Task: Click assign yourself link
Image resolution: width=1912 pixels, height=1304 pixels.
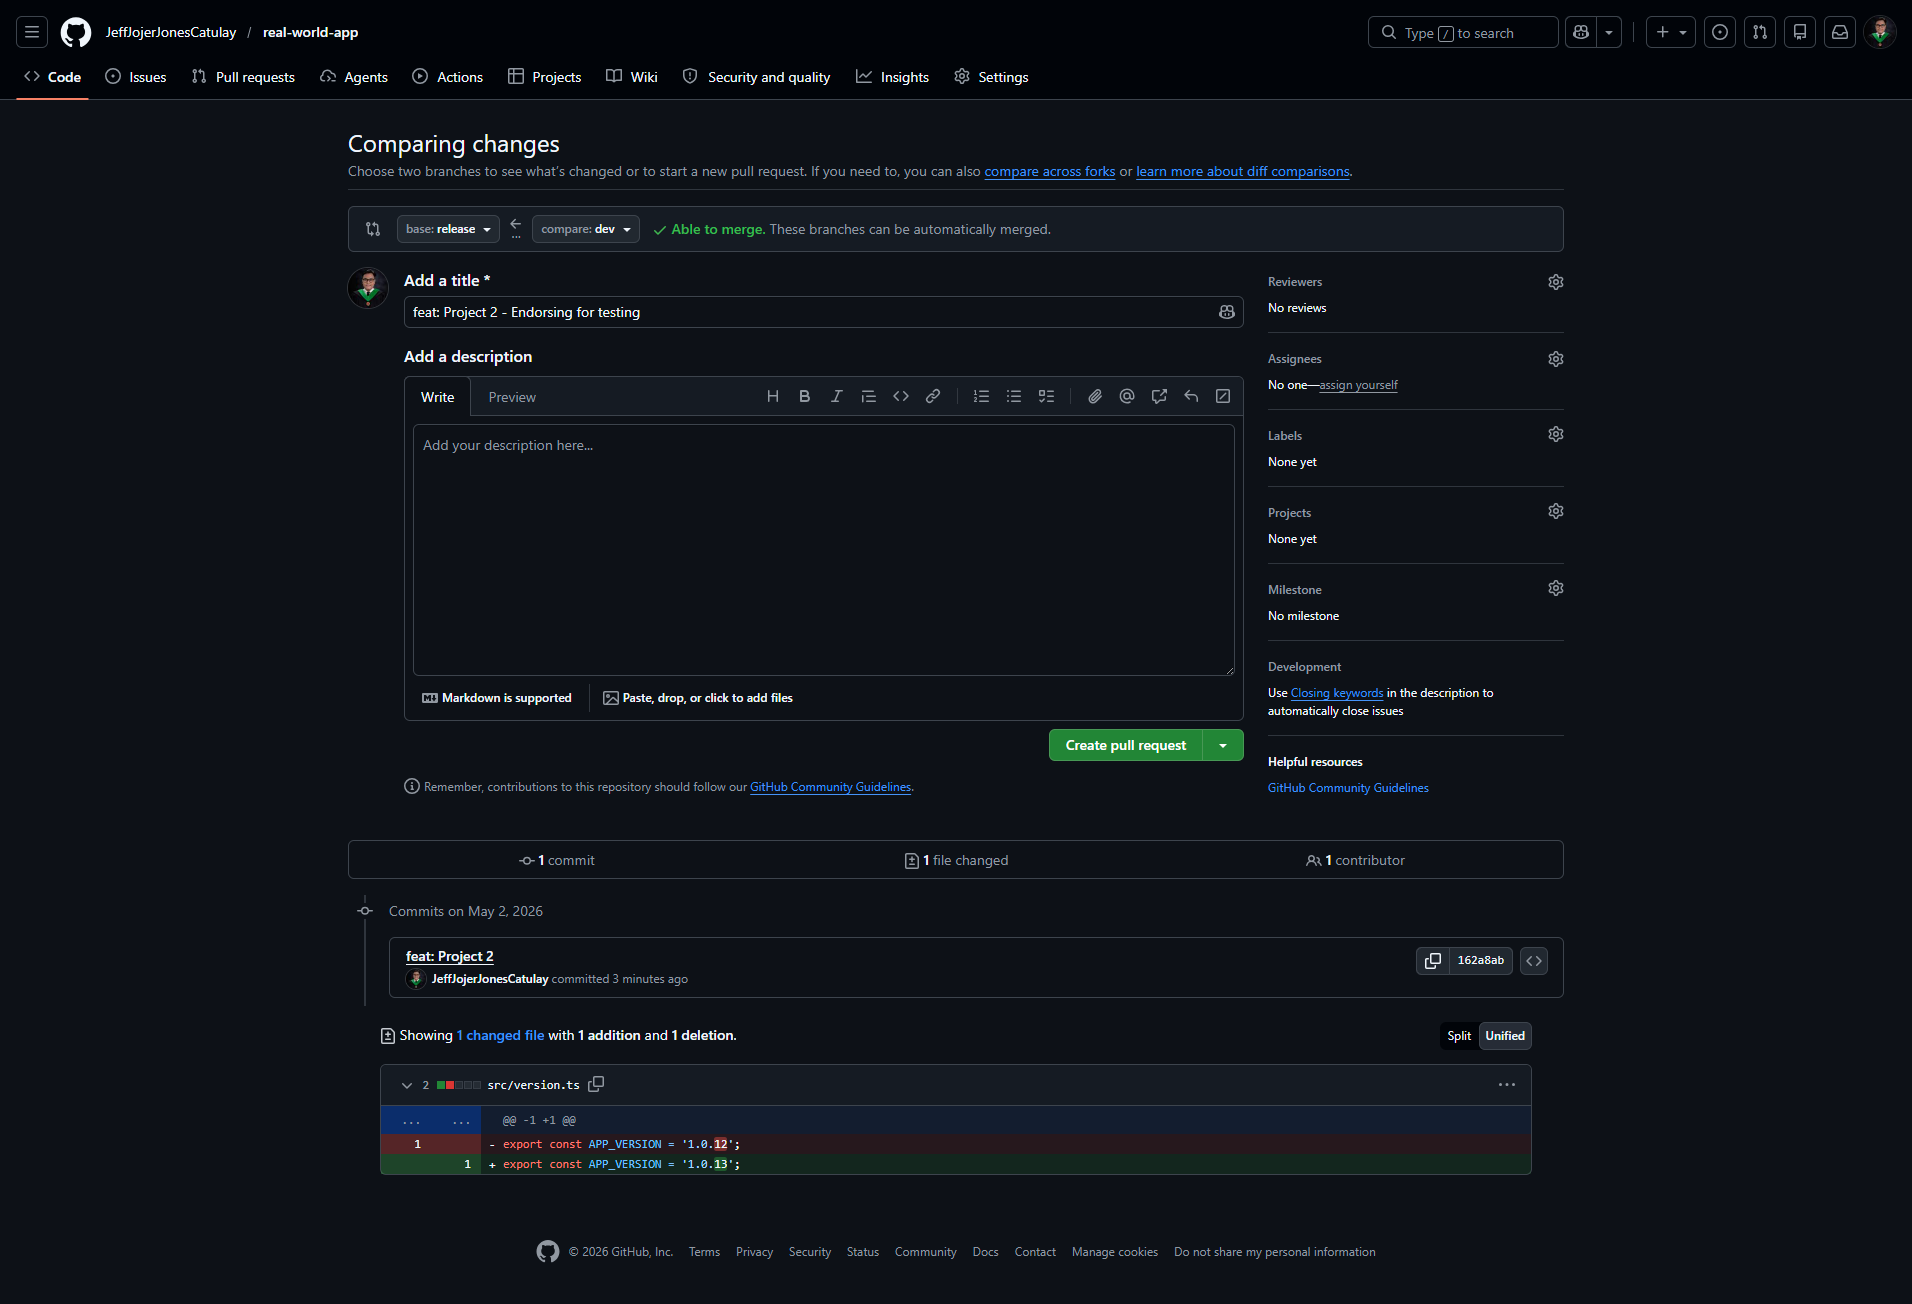Action: (x=1358, y=385)
